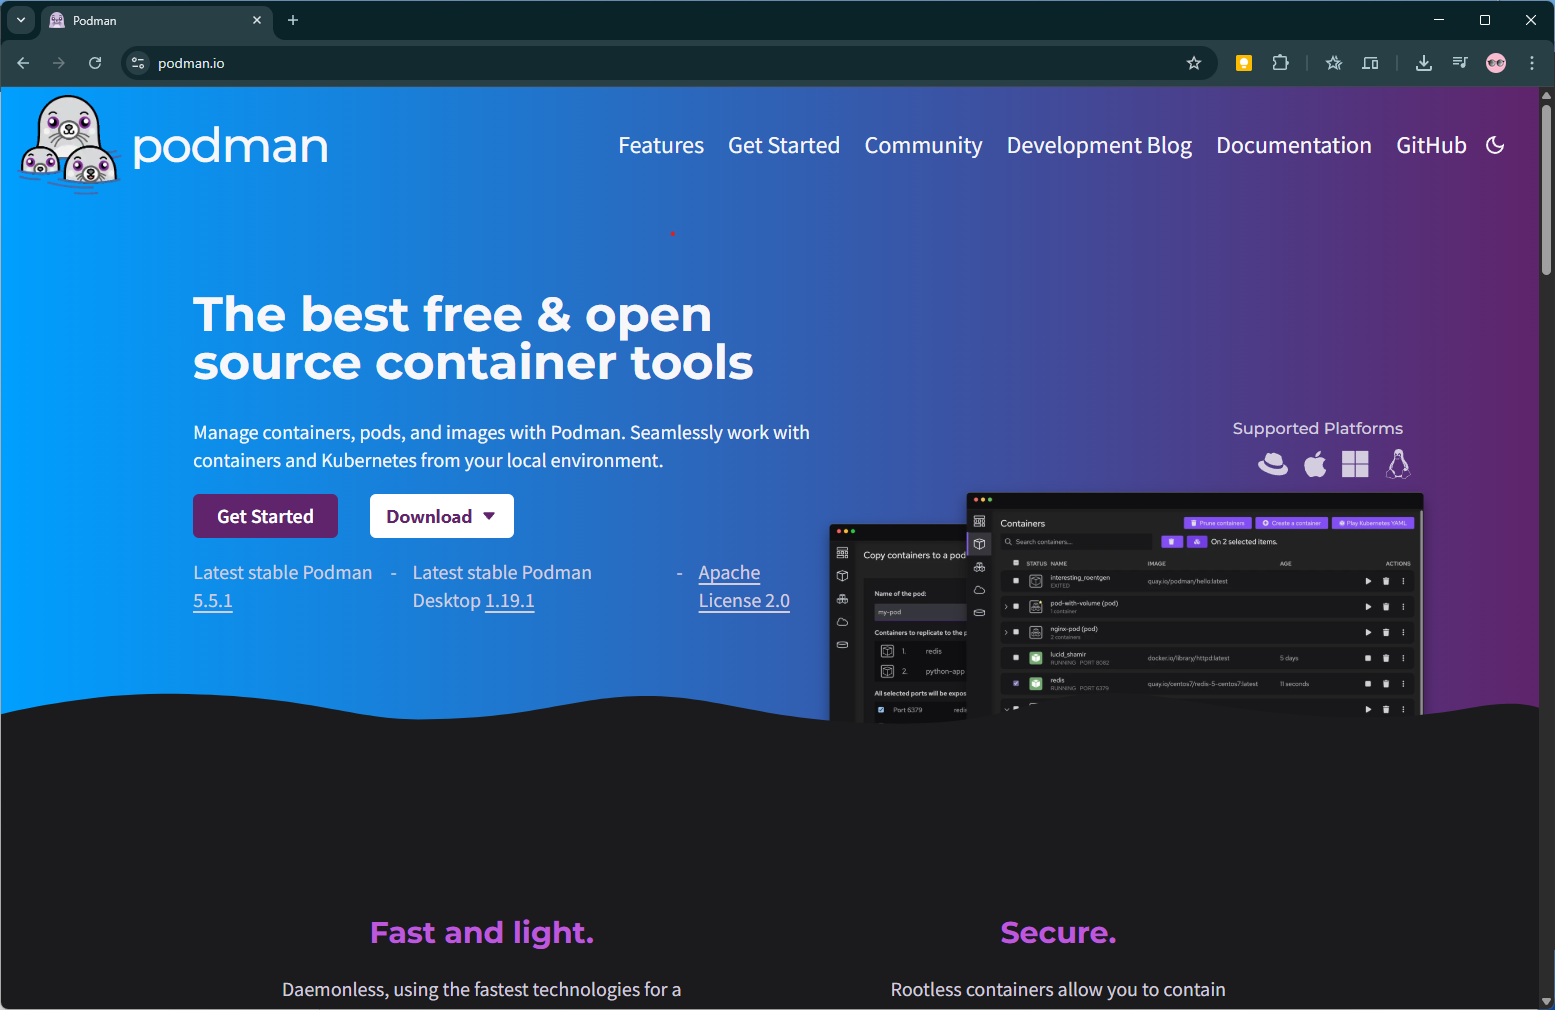Click the page vertical scrollbar thumb
The width and height of the screenshot is (1555, 1010).
tap(1547, 188)
